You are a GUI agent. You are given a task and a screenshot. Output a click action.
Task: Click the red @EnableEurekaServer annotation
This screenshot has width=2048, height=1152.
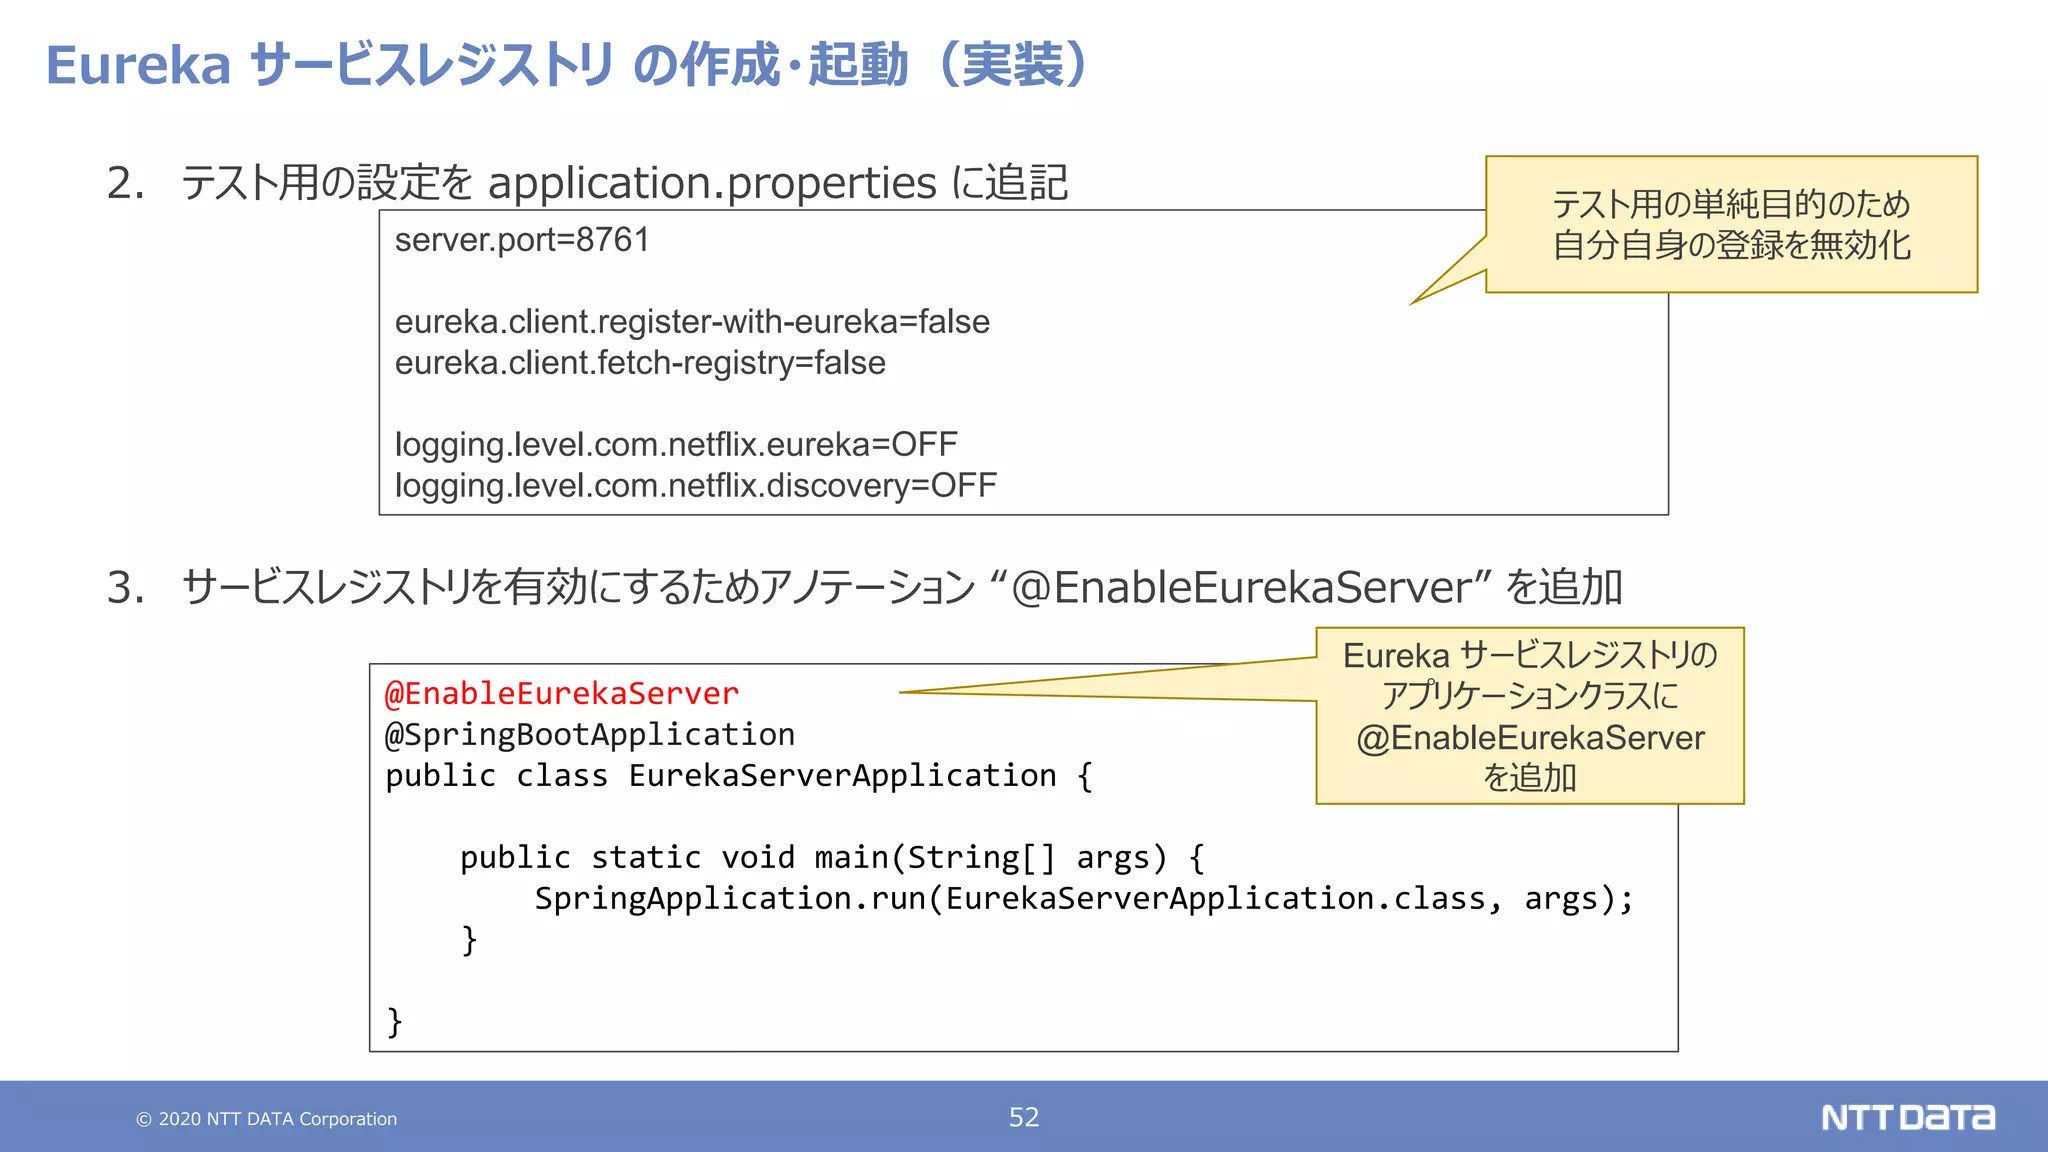[562, 693]
